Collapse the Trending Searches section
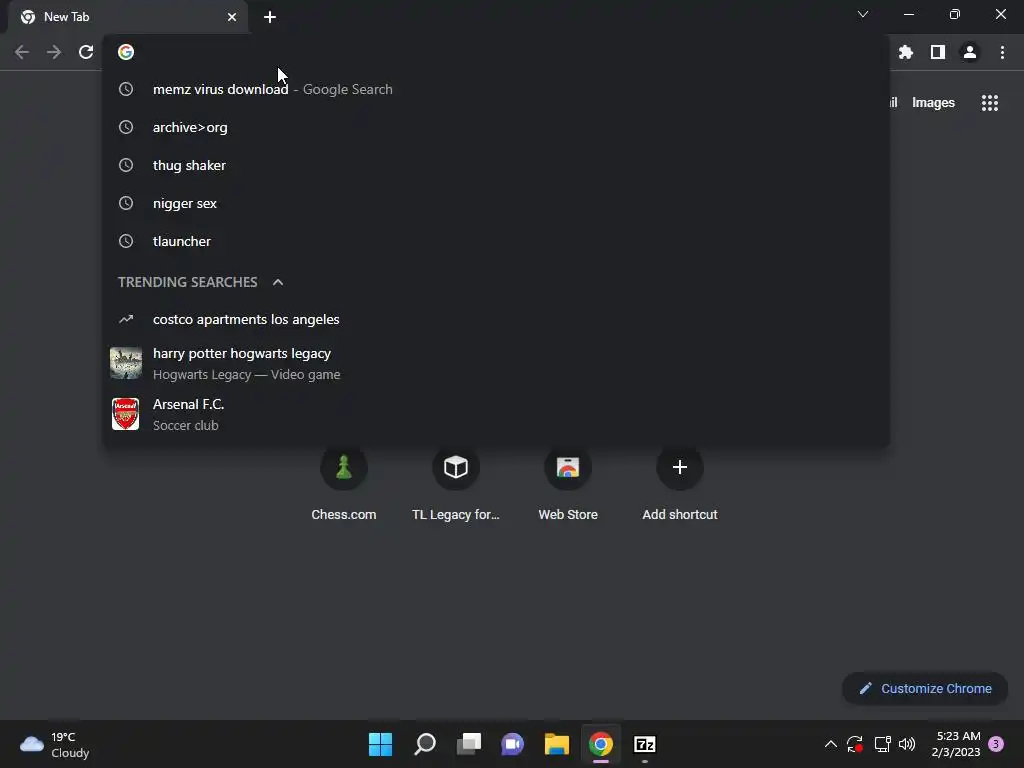 coord(278,282)
